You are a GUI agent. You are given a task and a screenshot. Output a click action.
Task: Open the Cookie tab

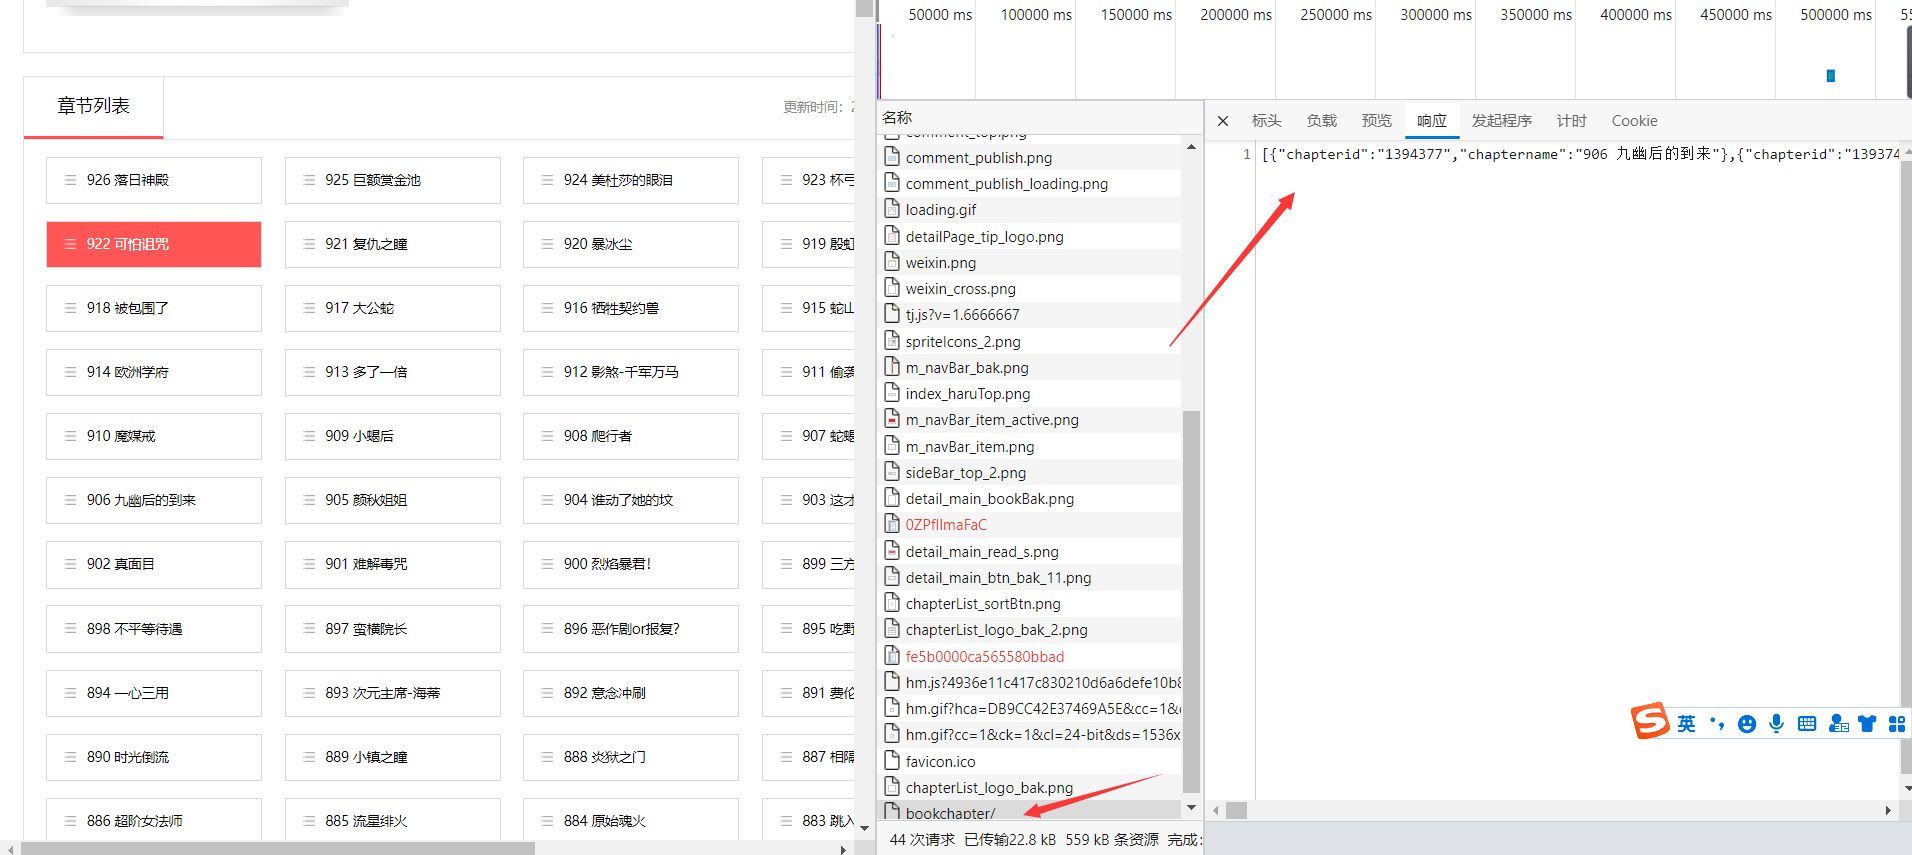pos(1634,121)
